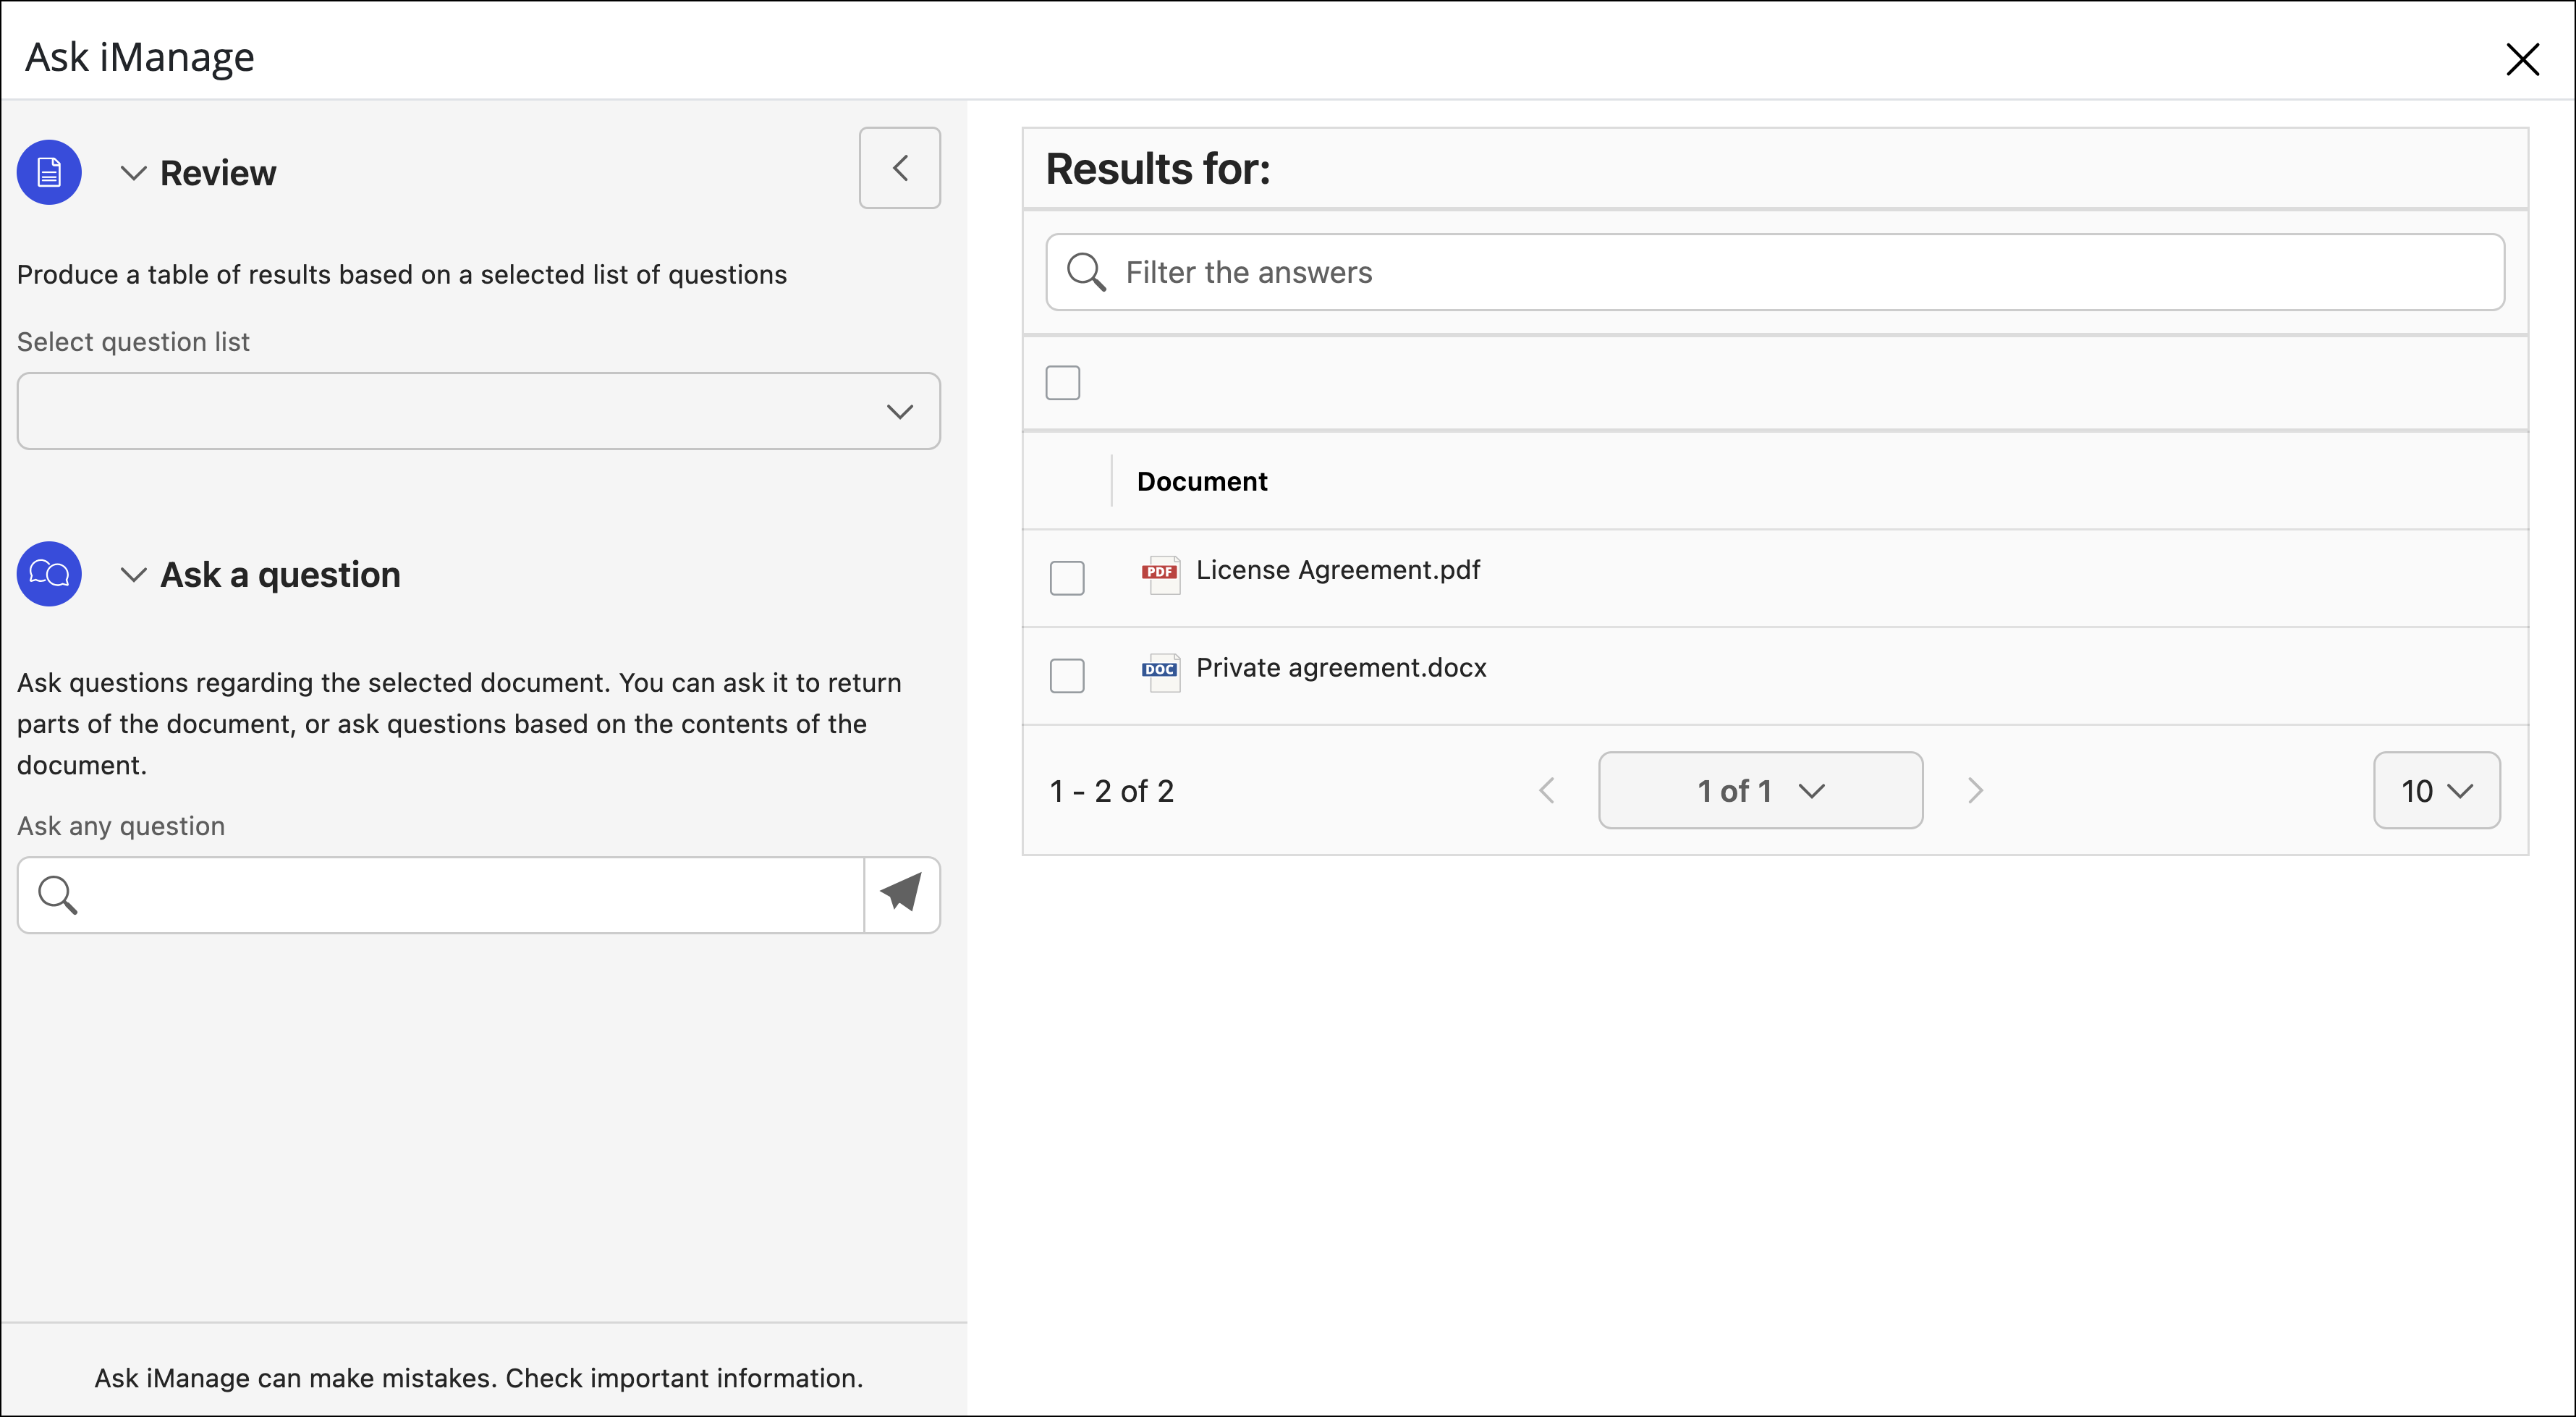This screenshot has width=2576, height=1417.
Task: Toggle the select-all checkbox above Document column
Action: pyautogui.click(x=1063, y=382)
